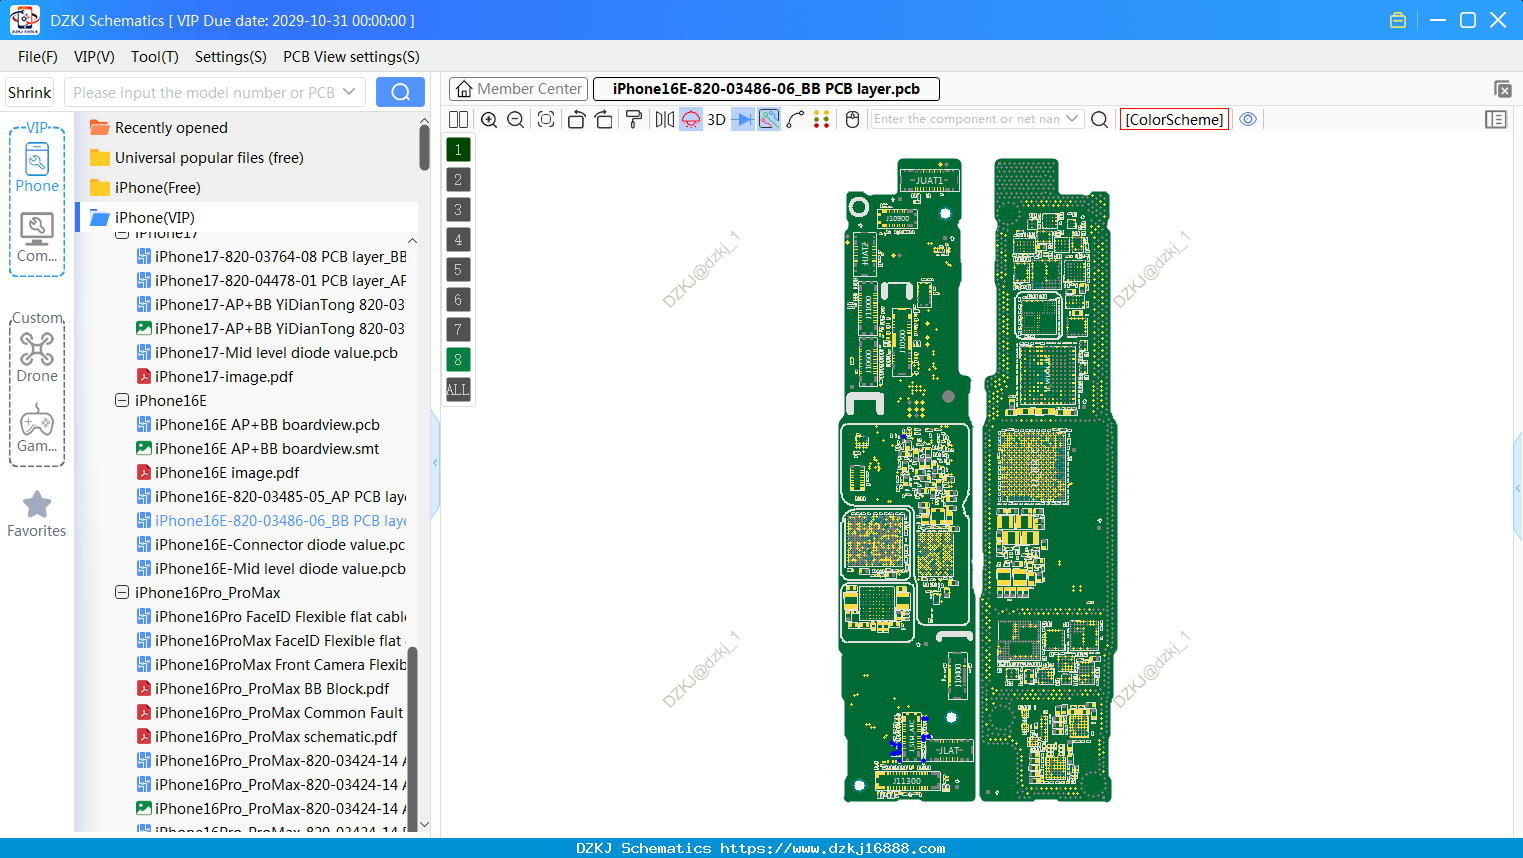The width and height of the screenshot is (1523, 858).
Task: Click the blue search button
Action: point(400,92)
